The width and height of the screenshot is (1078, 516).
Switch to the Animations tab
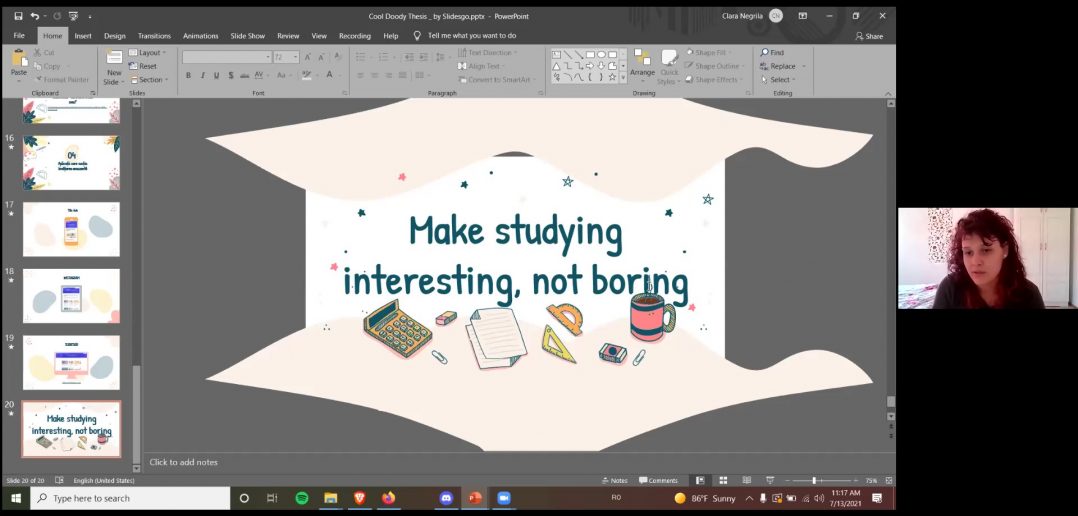click(200, 36)
